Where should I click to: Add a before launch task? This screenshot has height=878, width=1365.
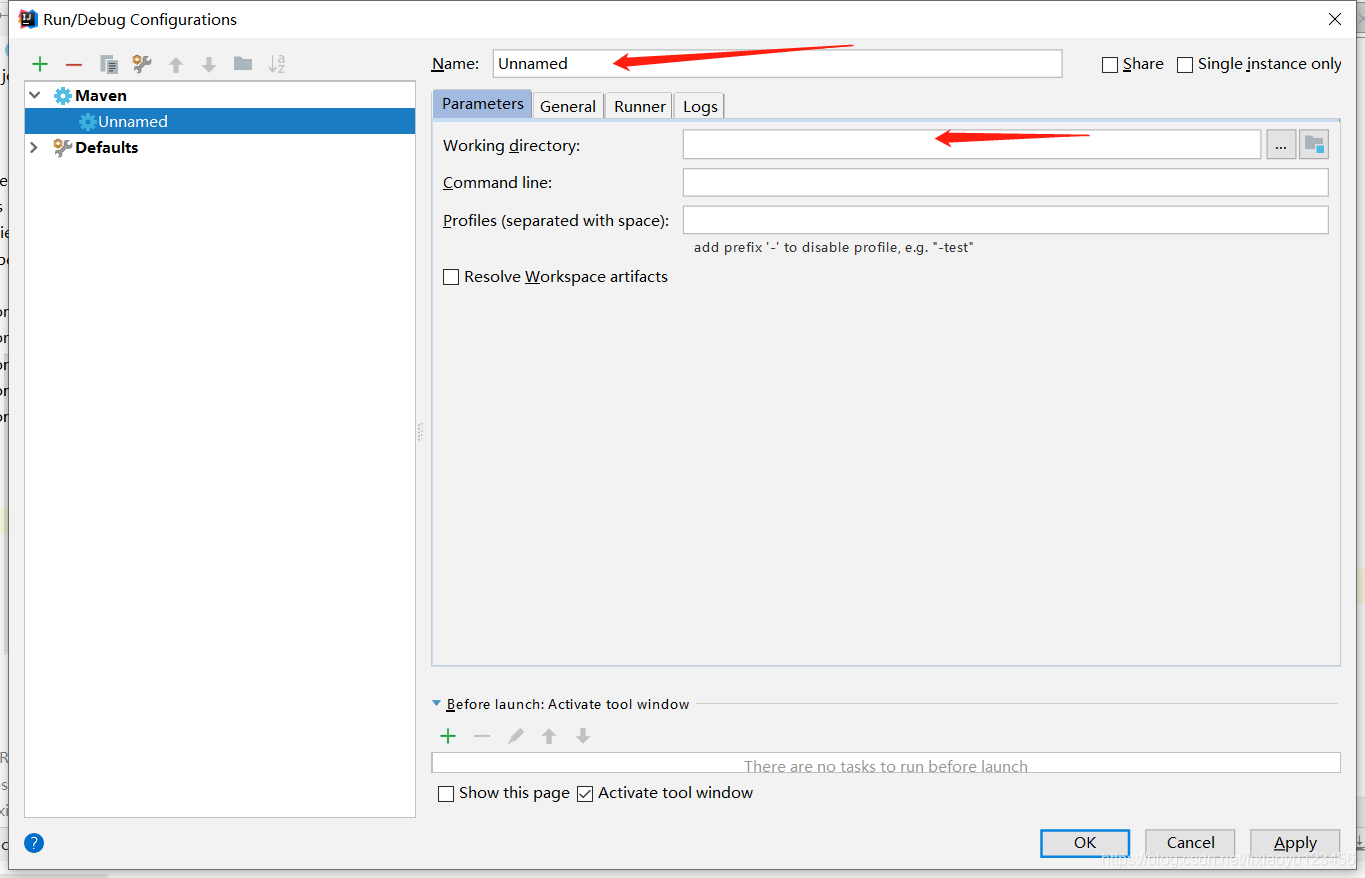click(x=448, y=736)
